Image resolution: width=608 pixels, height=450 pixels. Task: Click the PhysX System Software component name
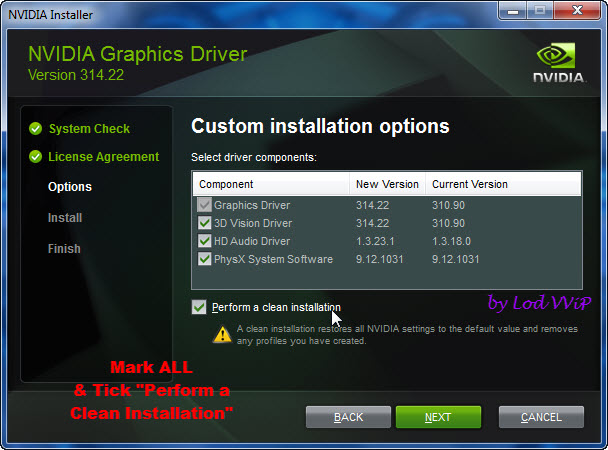pos(273,259)
